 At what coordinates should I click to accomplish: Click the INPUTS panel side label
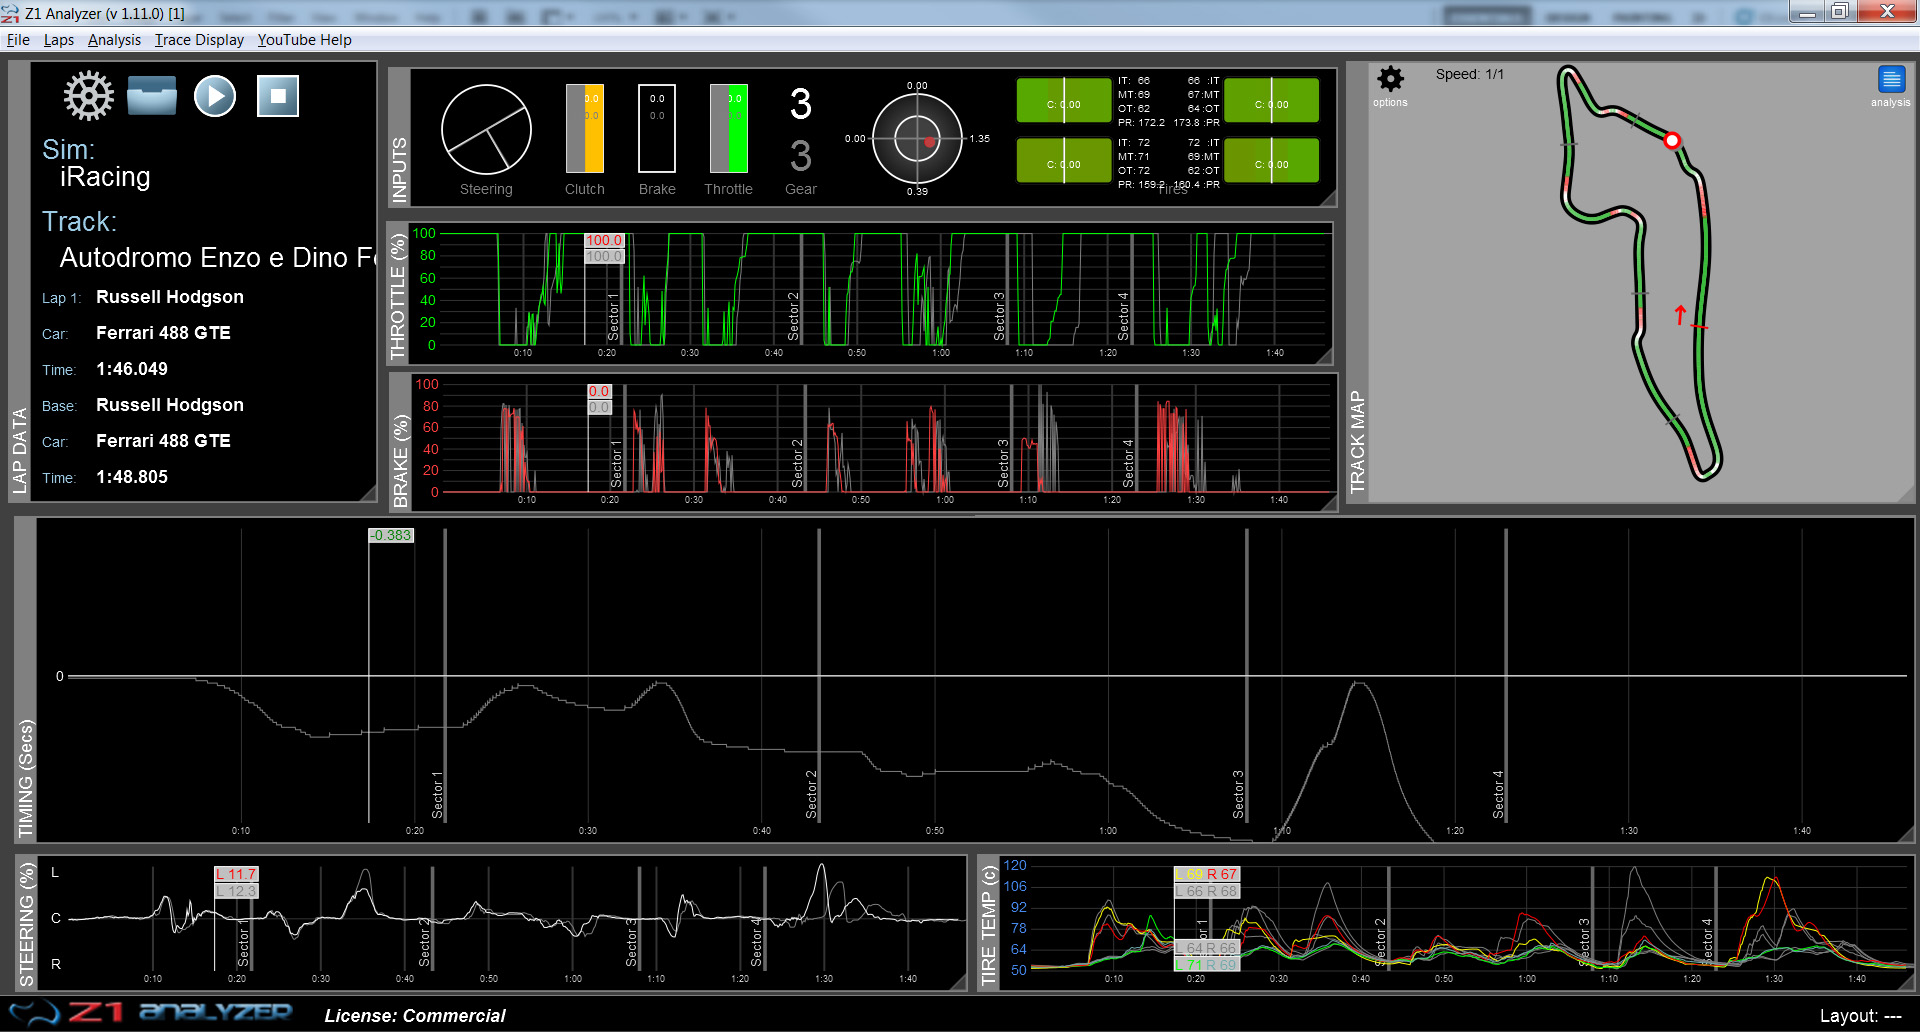click(x=399, y=169)
